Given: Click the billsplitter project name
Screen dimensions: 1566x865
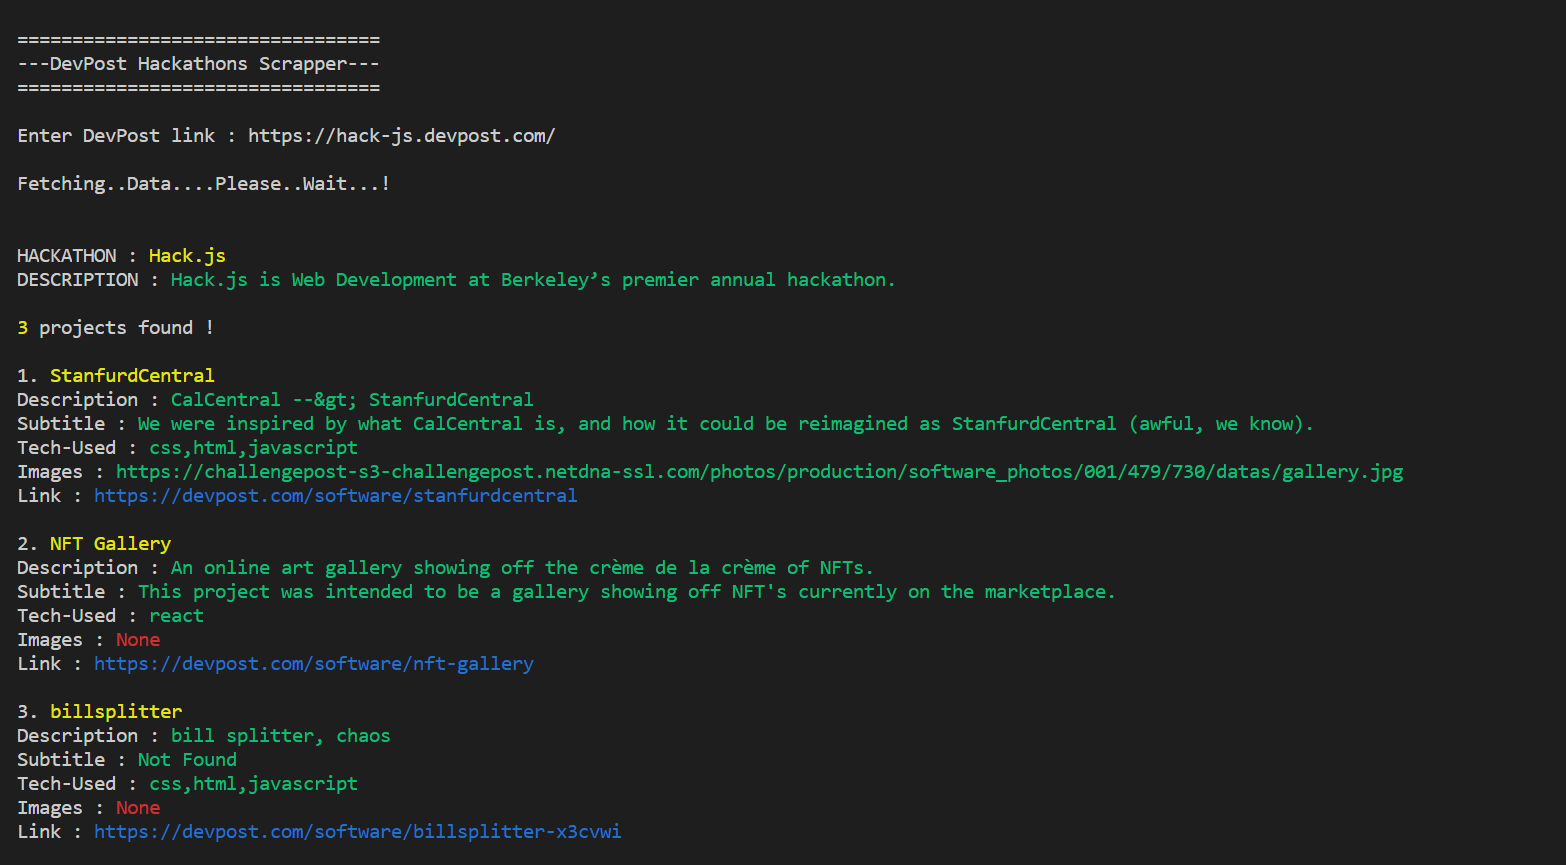Looking at the screenshot, I should click(x=117, y=711).
